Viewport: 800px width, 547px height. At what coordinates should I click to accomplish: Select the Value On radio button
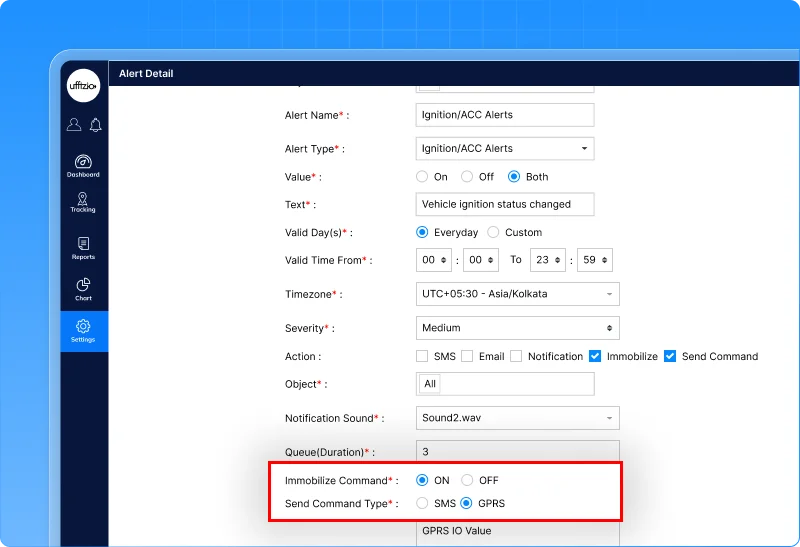[x=422, y=177]
